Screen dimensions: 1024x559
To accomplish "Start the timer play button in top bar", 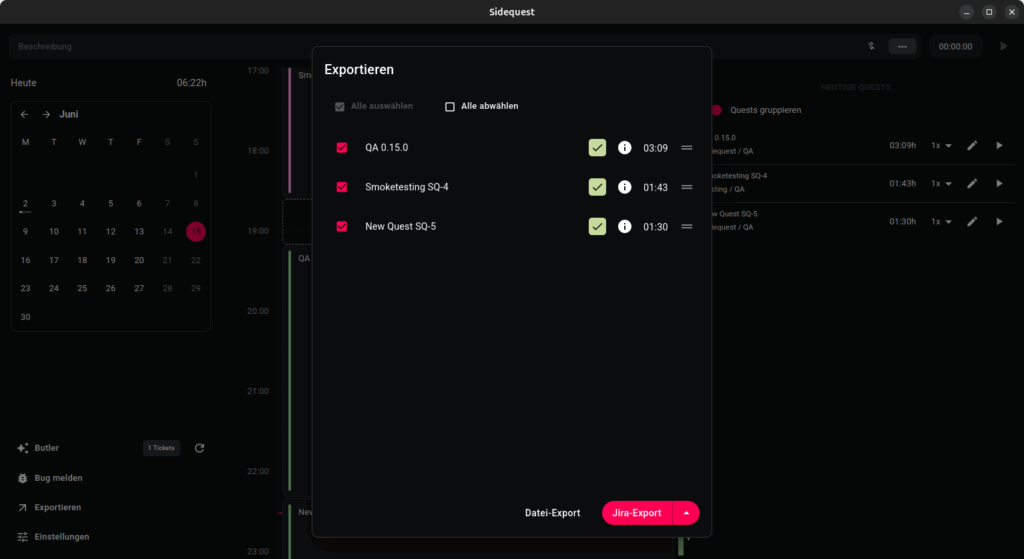I will 1004,46.
